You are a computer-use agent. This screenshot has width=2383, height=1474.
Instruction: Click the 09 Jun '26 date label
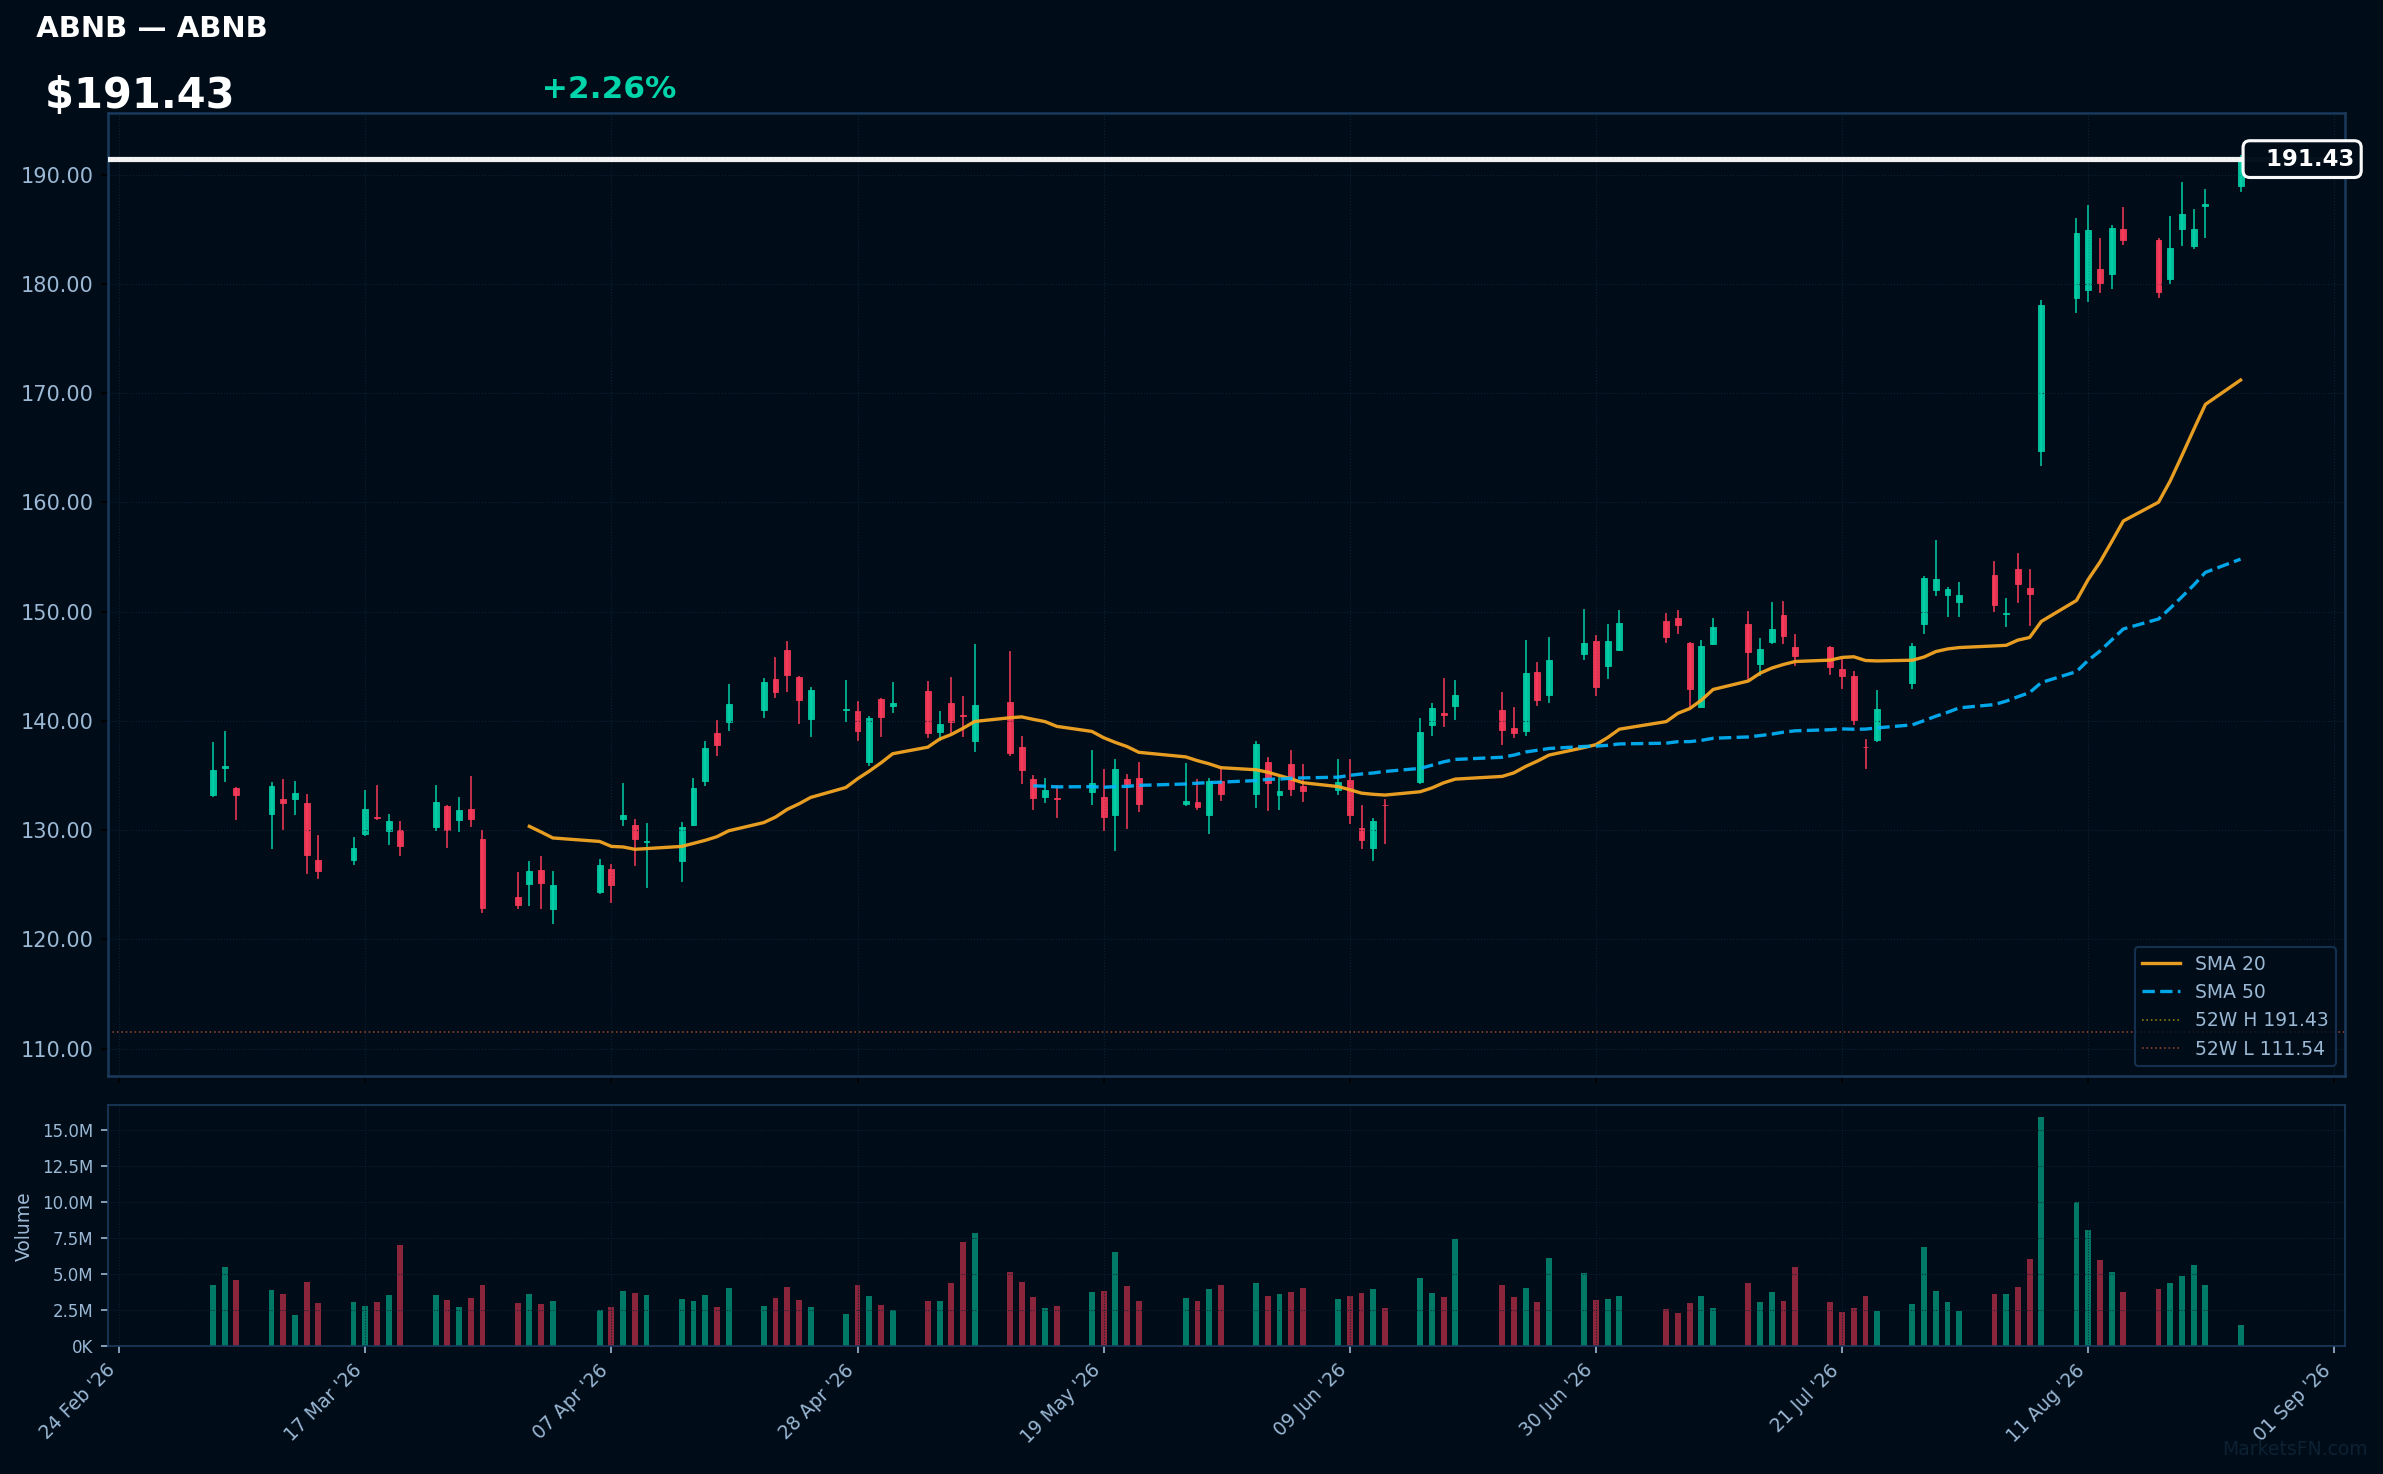click(1309, 1401)
